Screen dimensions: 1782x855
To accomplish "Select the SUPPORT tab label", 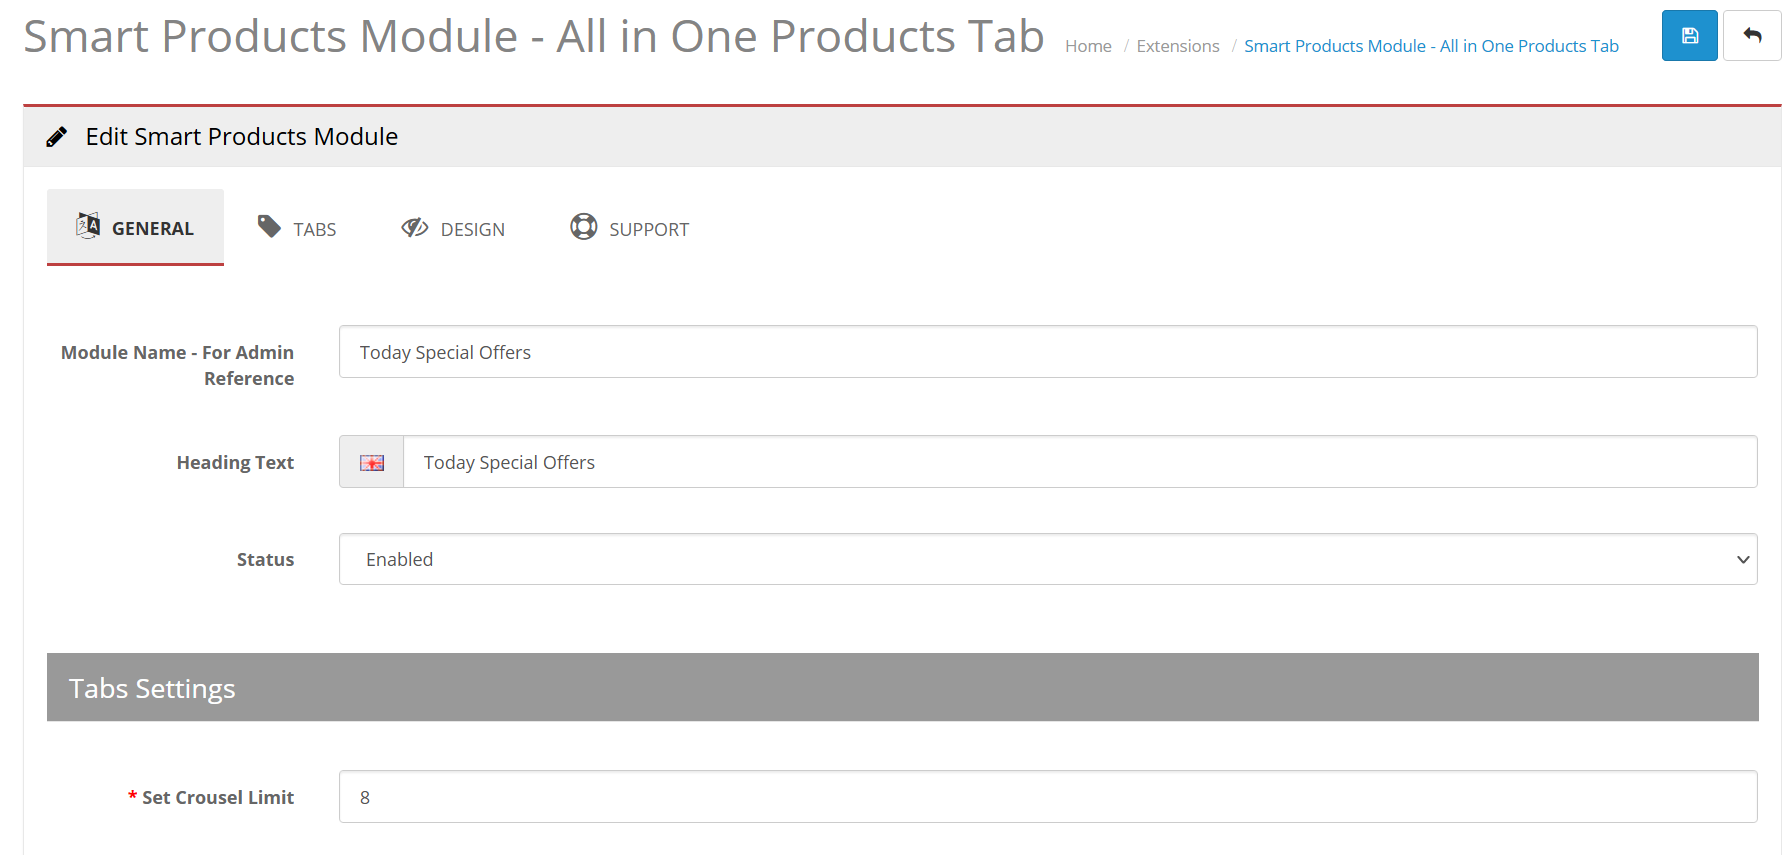I will click(648, 230).
